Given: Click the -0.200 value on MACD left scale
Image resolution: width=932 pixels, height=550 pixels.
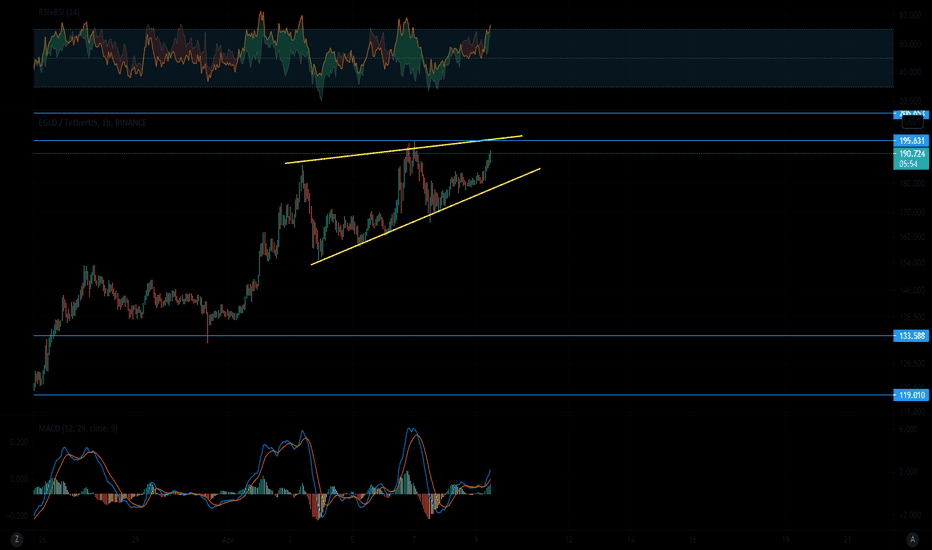Looking at the screenshot, I should point(17,516).
